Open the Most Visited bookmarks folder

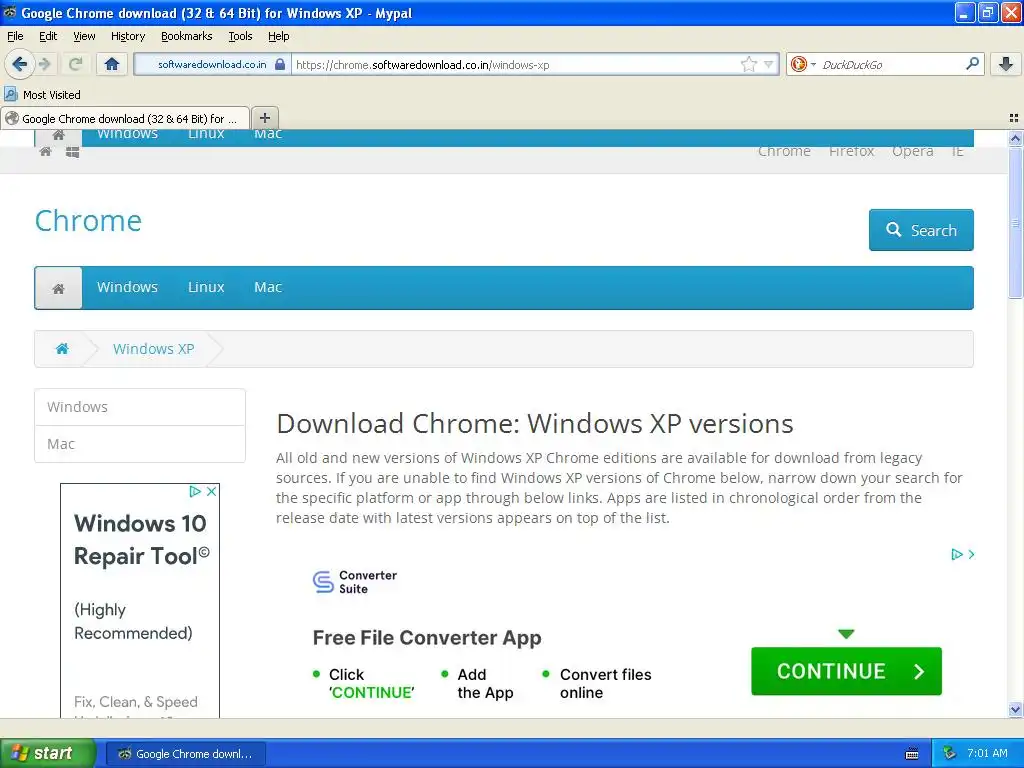pos(43,95)
